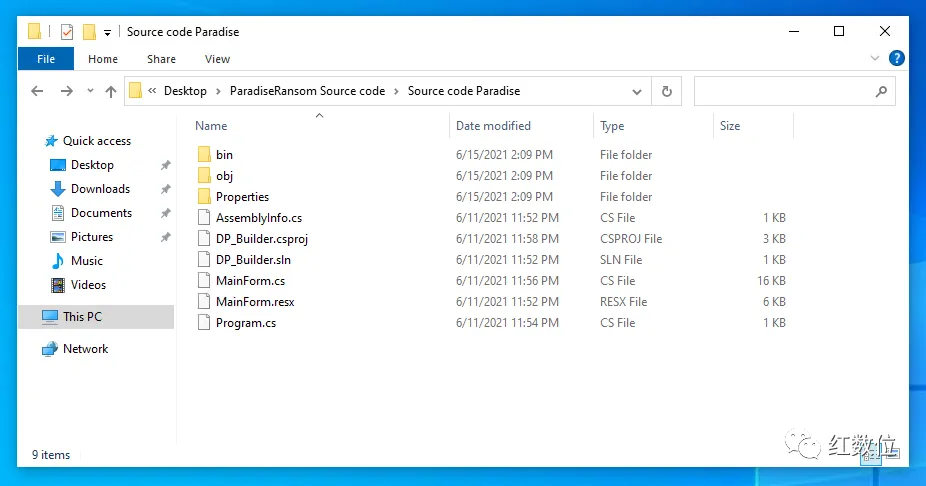Screen dimensions: 926x486
Task: Select Documents in the navigation pane
Action: [x=102, y=213]
